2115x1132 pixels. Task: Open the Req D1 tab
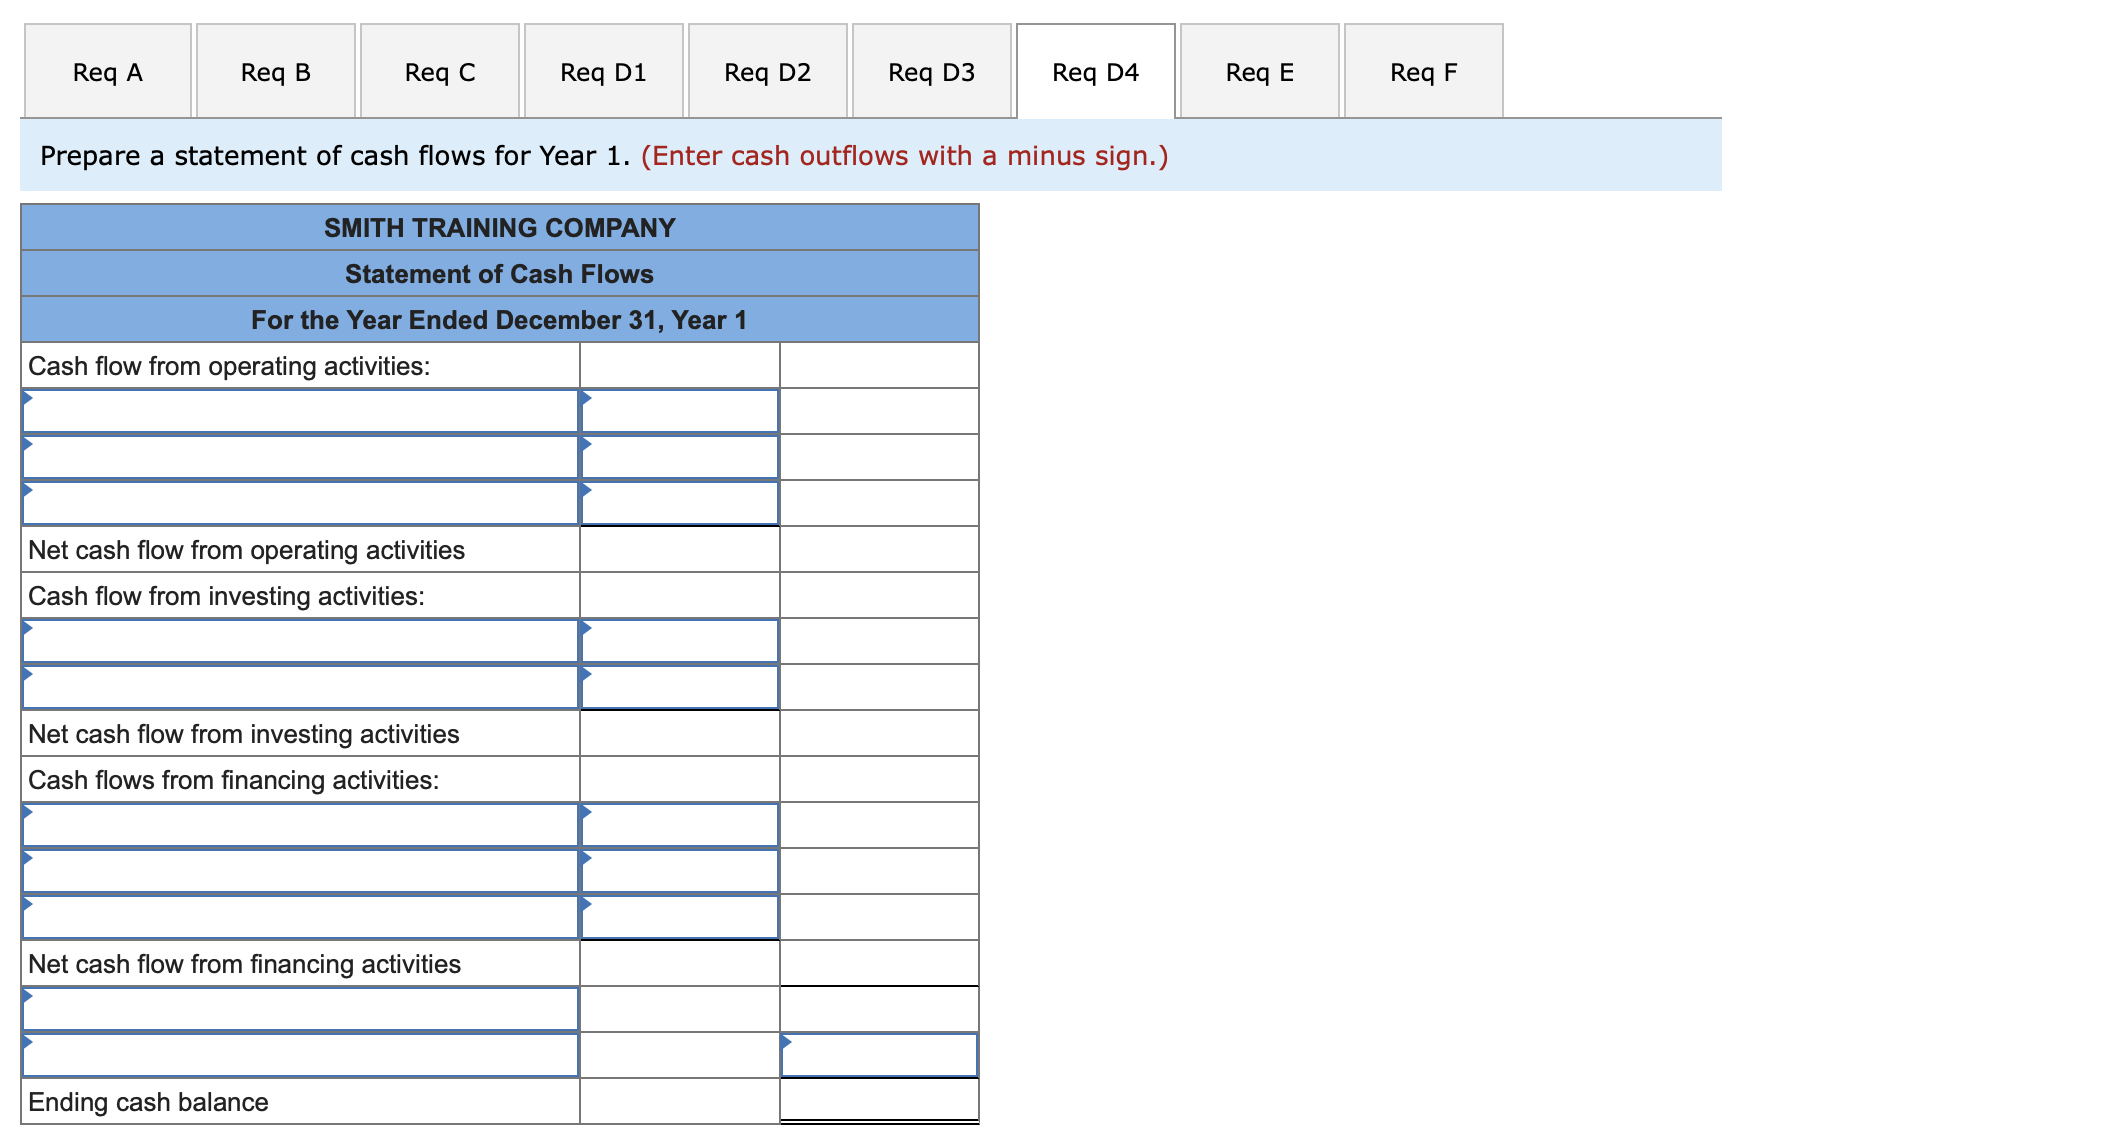point(602,71)
